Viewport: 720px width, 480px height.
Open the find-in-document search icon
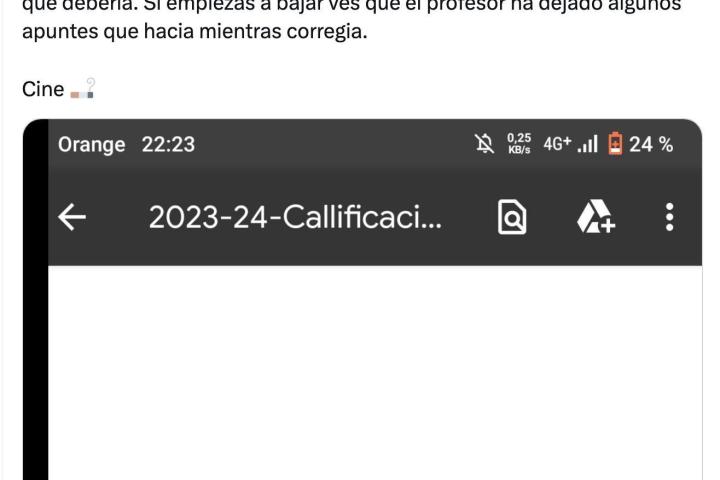[x=512, y=217]
